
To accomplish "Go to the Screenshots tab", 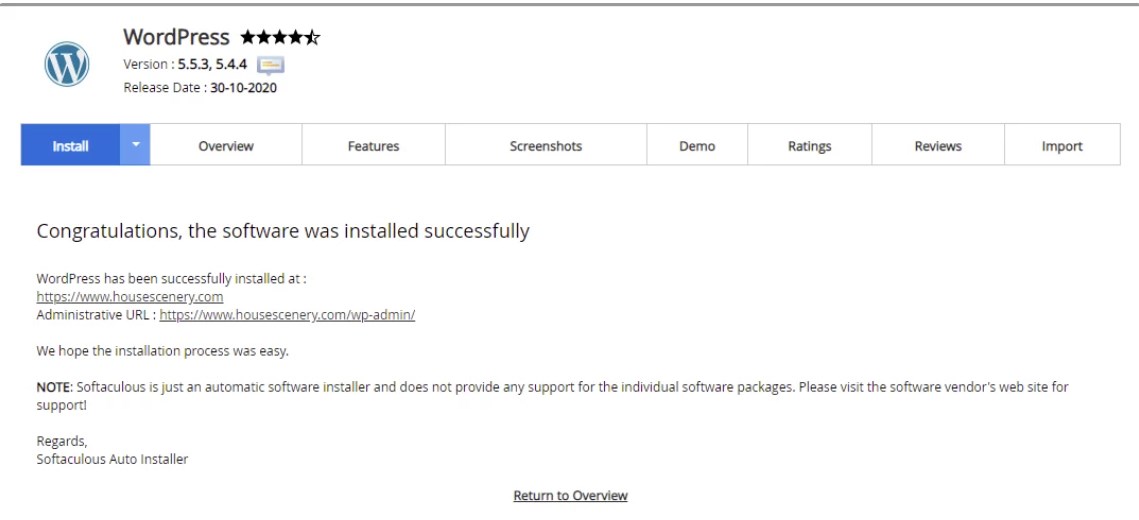I will coord(546,145).
